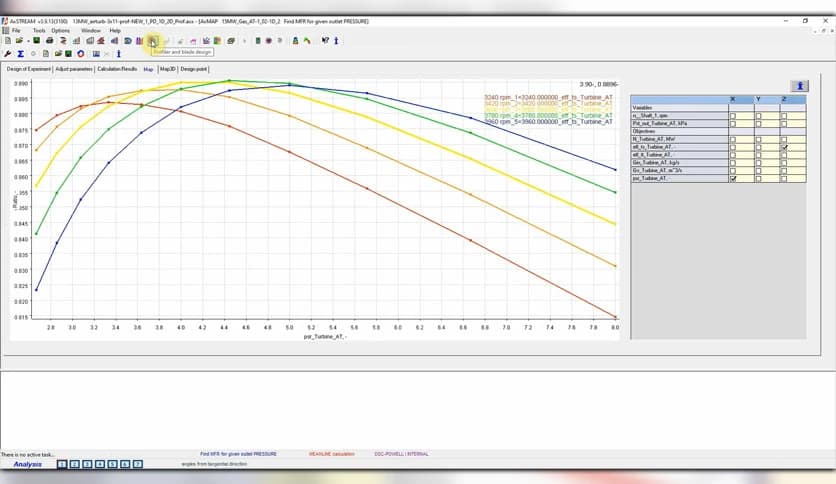Click the info button above the variables table
This screenshot has width=836, height=484.
tap(799, 86)
